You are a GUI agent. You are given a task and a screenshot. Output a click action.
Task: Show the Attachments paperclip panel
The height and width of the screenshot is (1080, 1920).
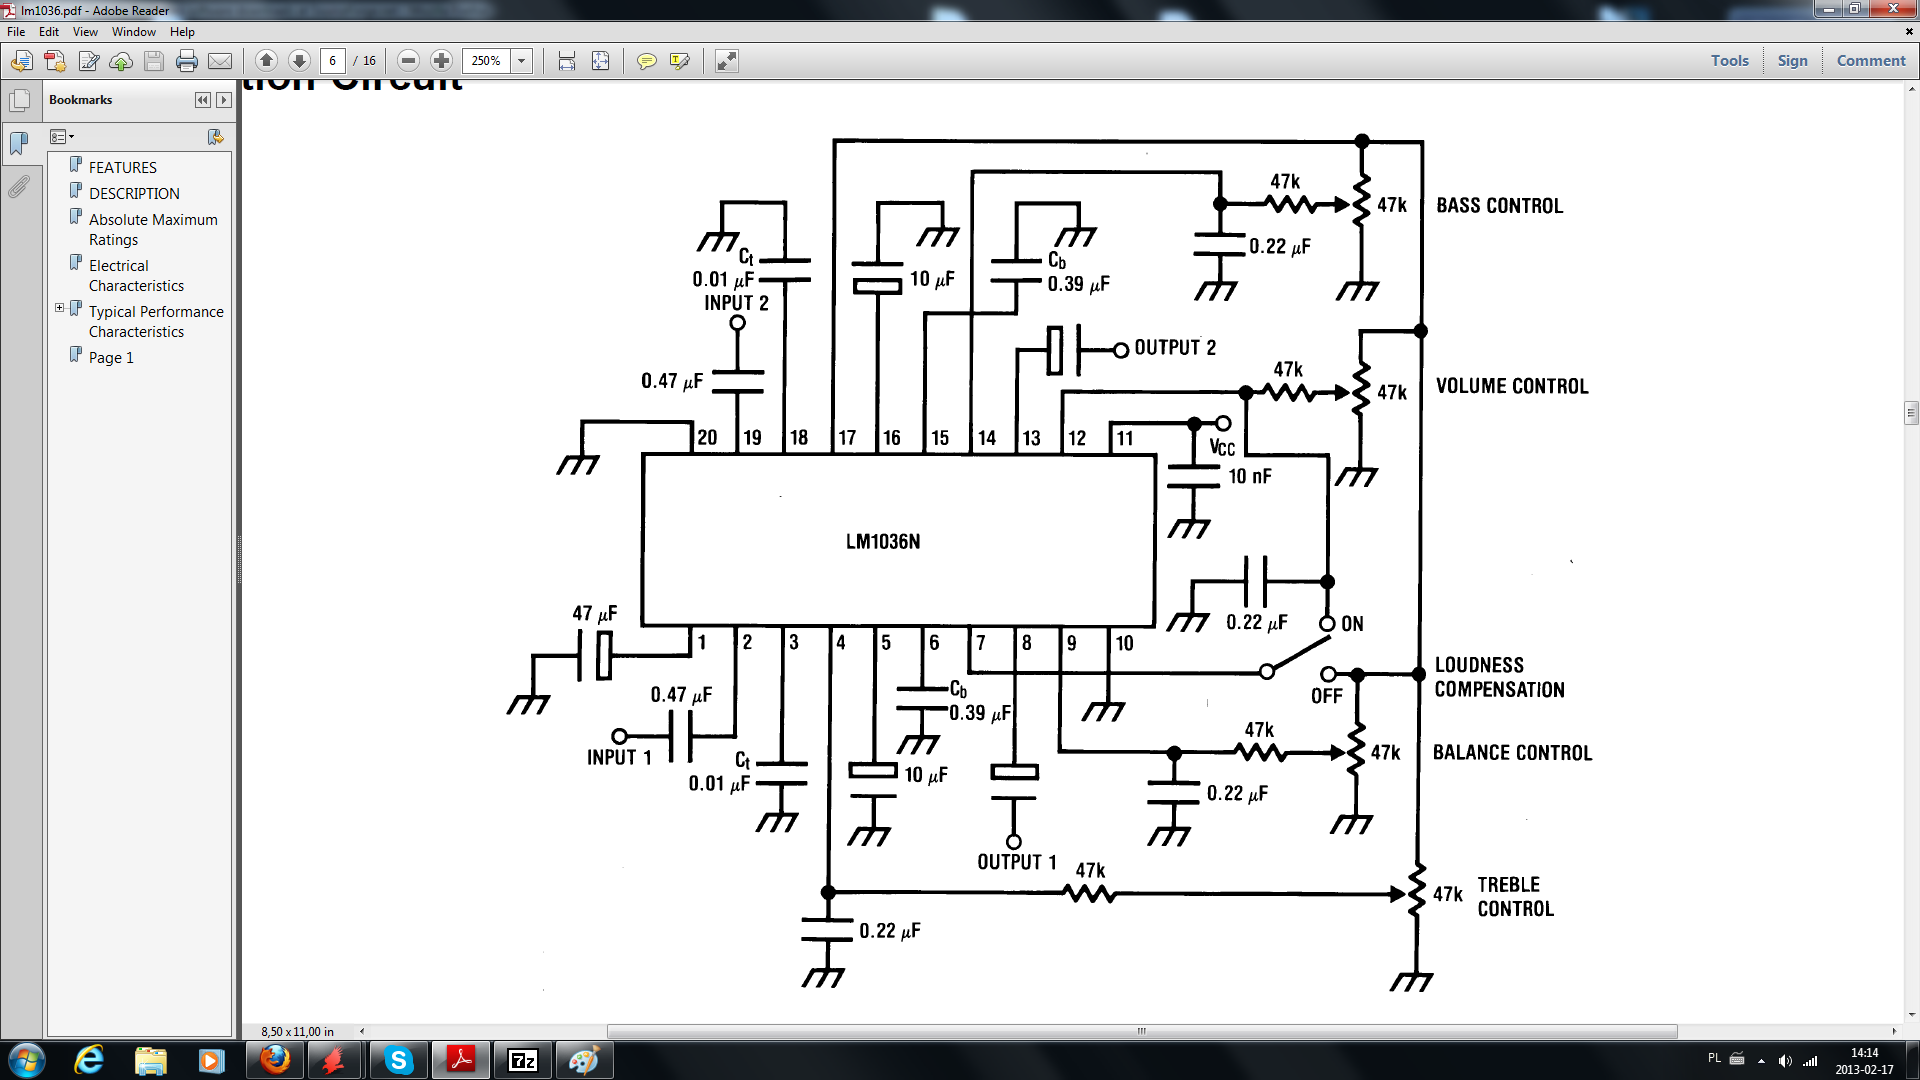pos(19,187)
